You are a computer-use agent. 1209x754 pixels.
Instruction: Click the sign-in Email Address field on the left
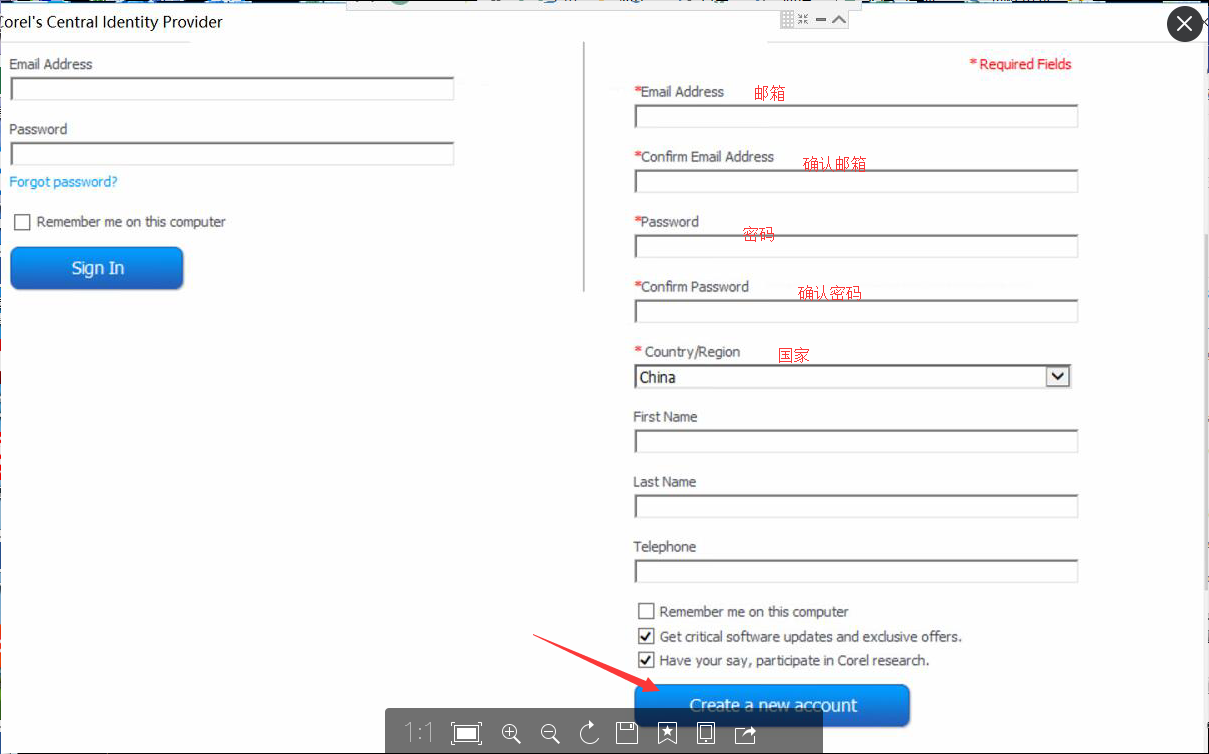(232, 89)
